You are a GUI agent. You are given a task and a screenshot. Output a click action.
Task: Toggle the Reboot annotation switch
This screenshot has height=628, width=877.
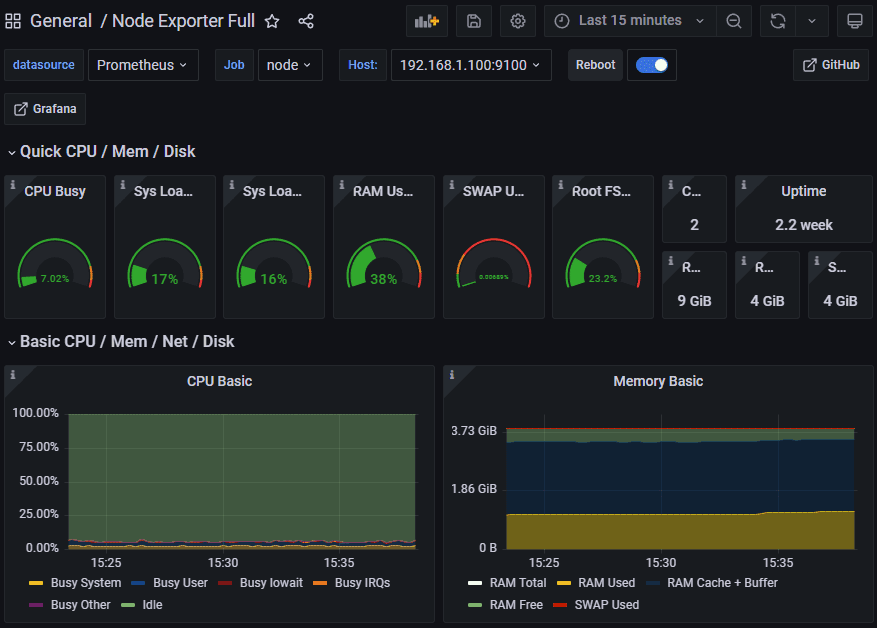(x=652, y=65)
